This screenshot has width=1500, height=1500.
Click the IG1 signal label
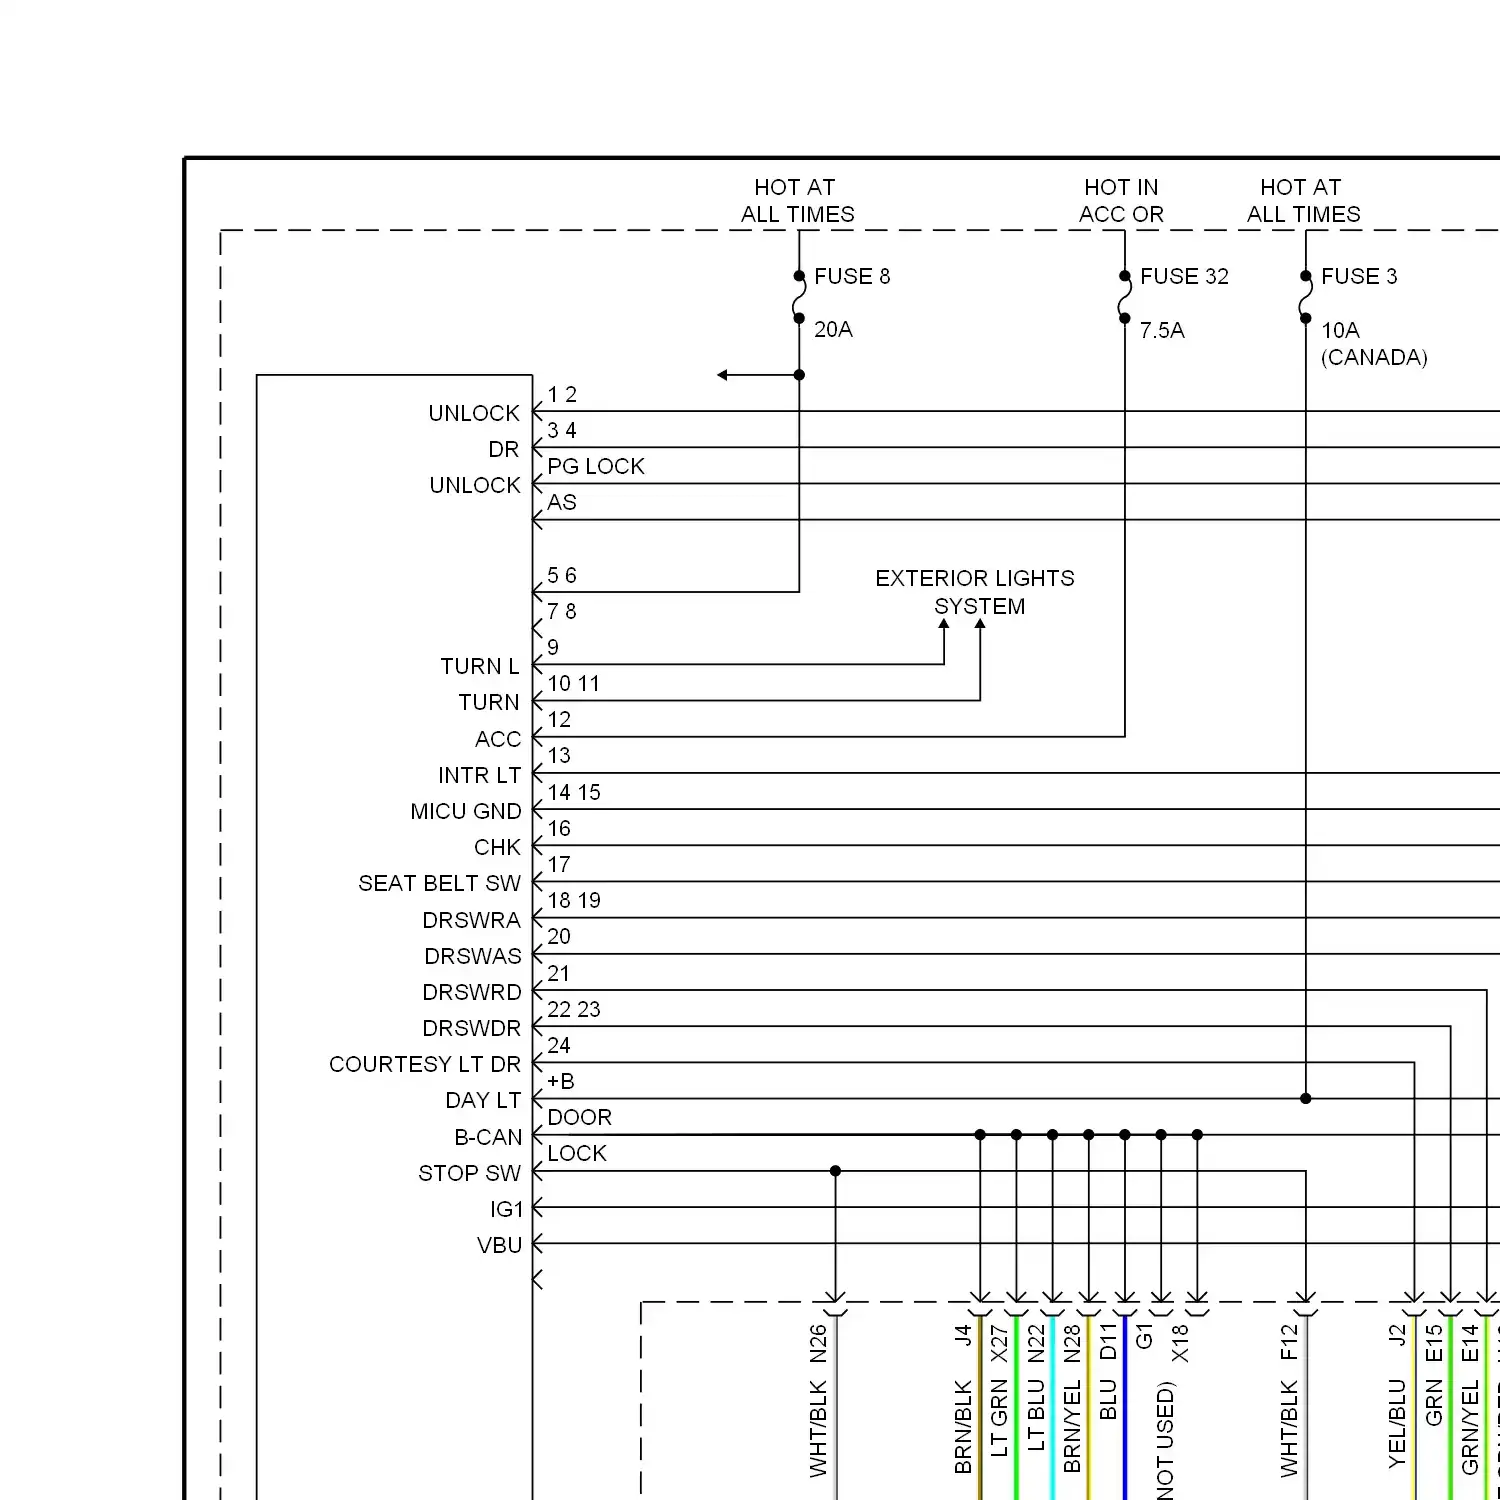507,1209
